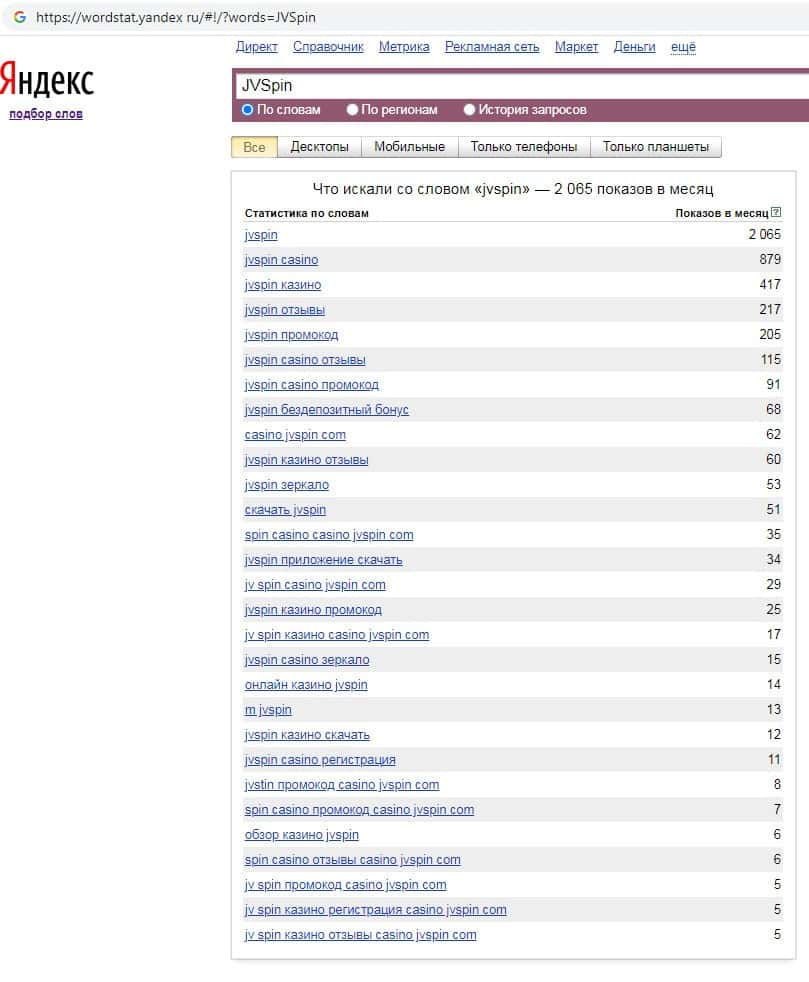Open the jvspin casino регистрация link
Viewport: 809px width, 982px height.
pyautogui.click(x=320, y=761)
